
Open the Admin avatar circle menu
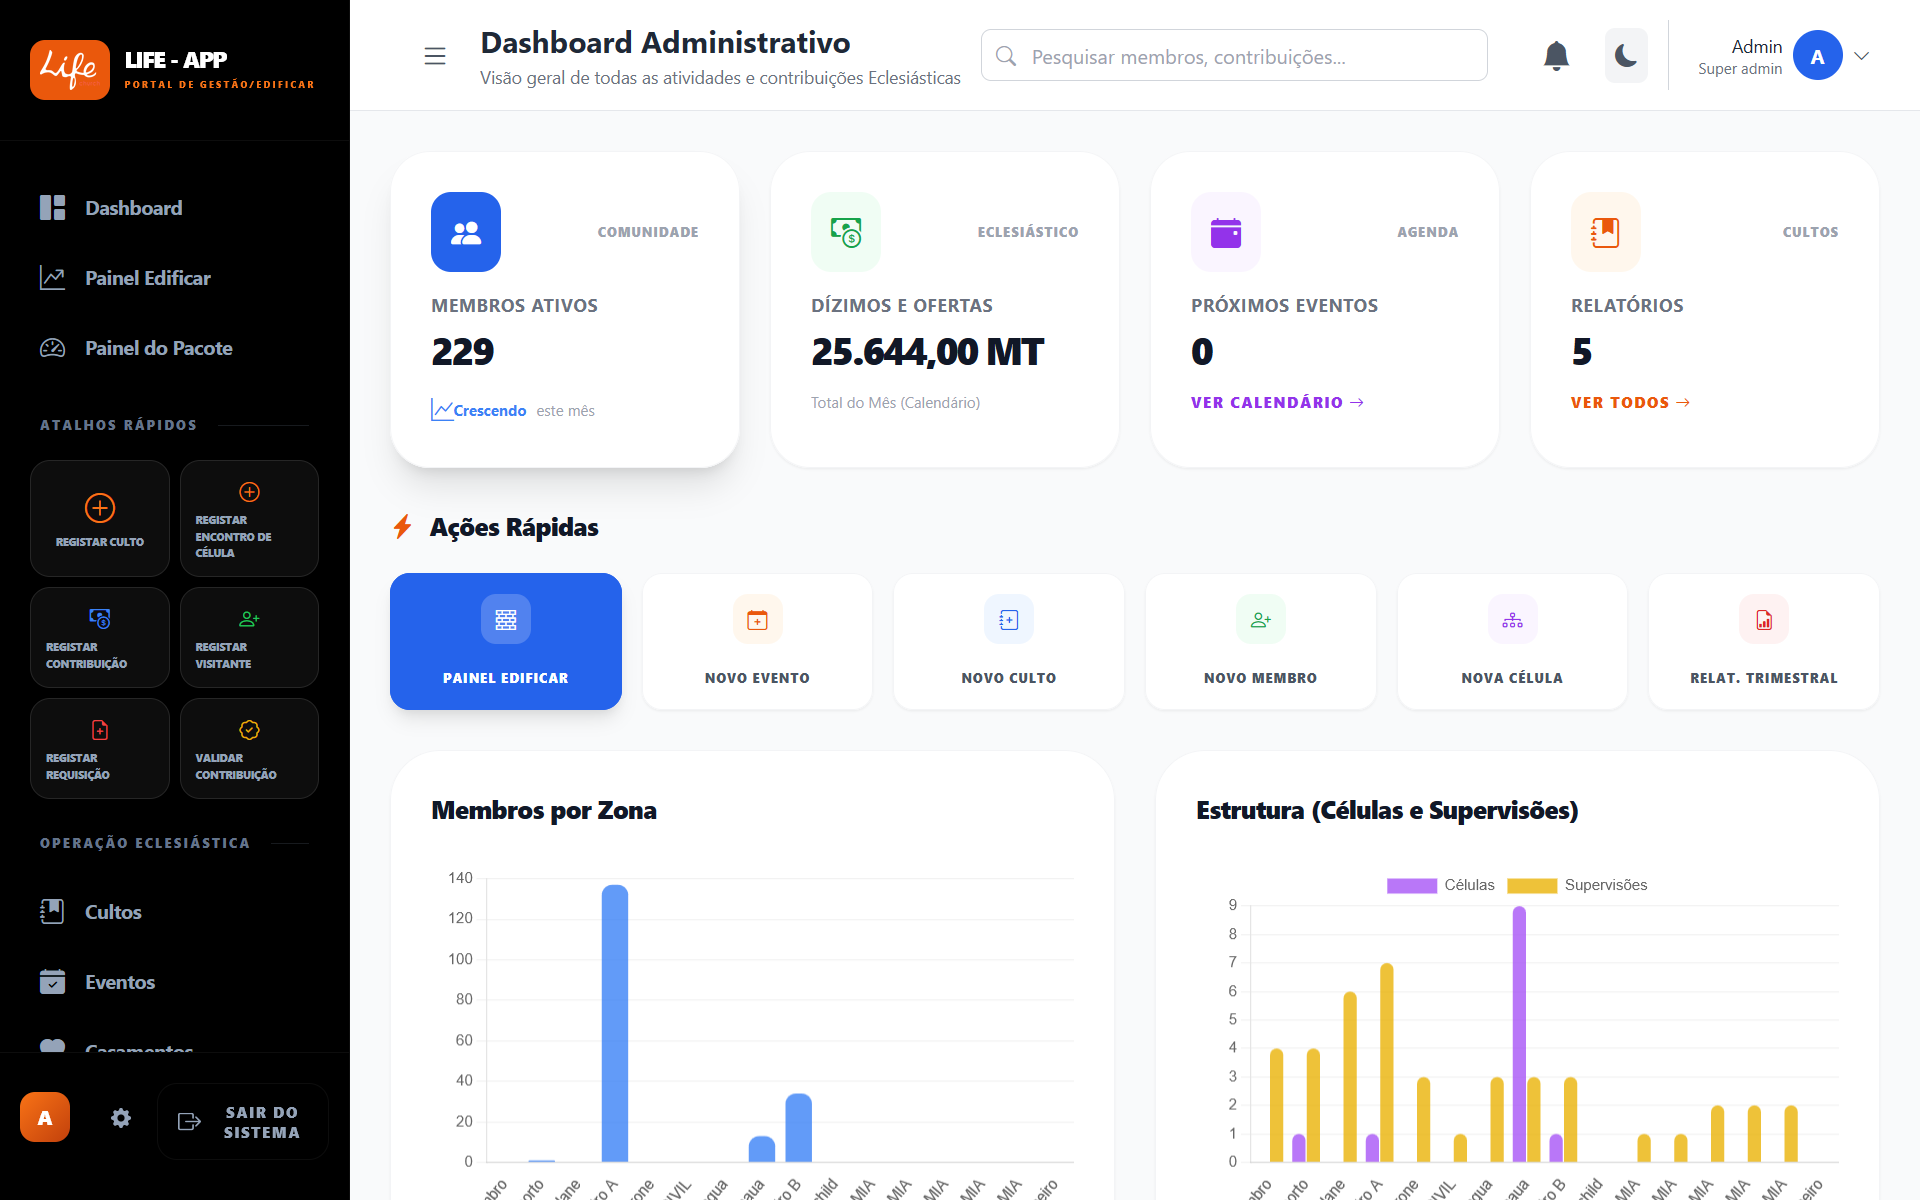point(1817,56)
